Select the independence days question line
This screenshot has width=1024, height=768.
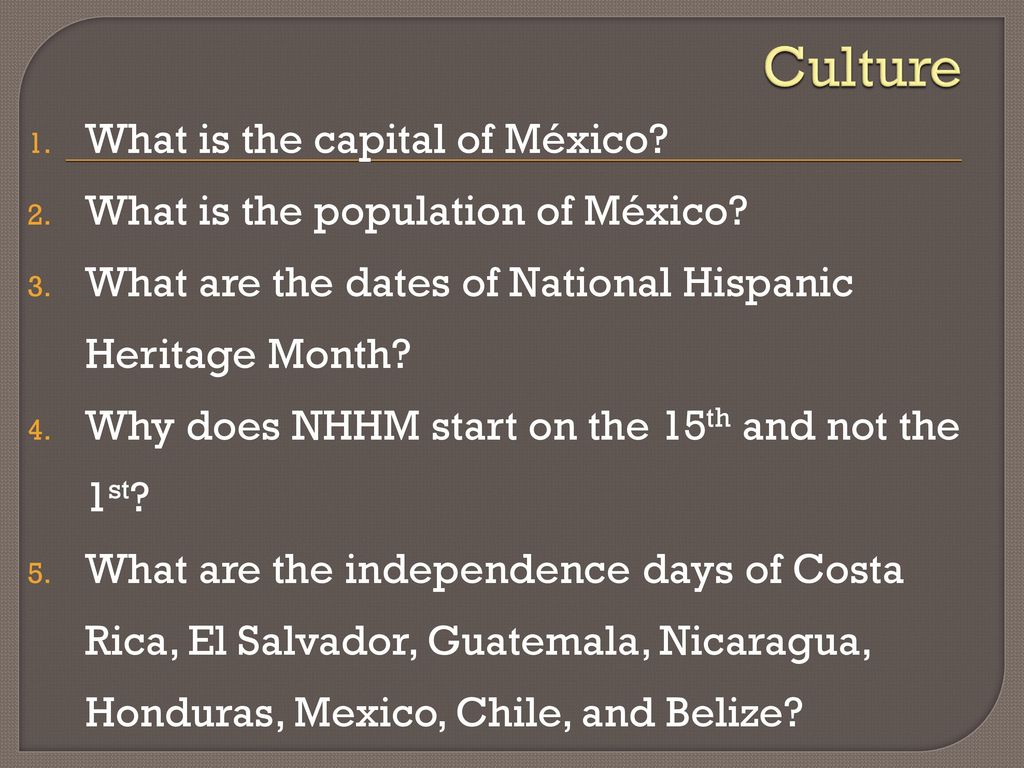(x=494, y=569)
